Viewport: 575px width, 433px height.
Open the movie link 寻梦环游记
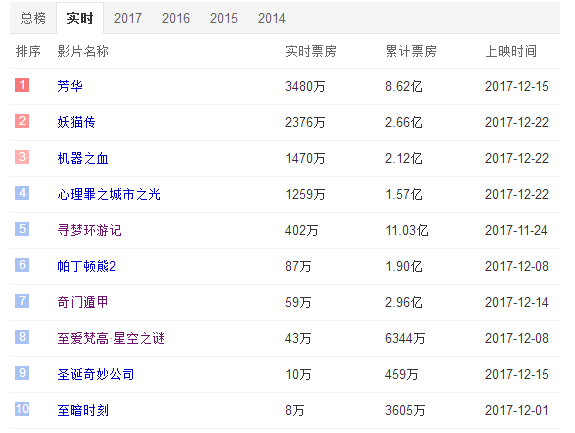pyautogui.click(x=89, y=230)
